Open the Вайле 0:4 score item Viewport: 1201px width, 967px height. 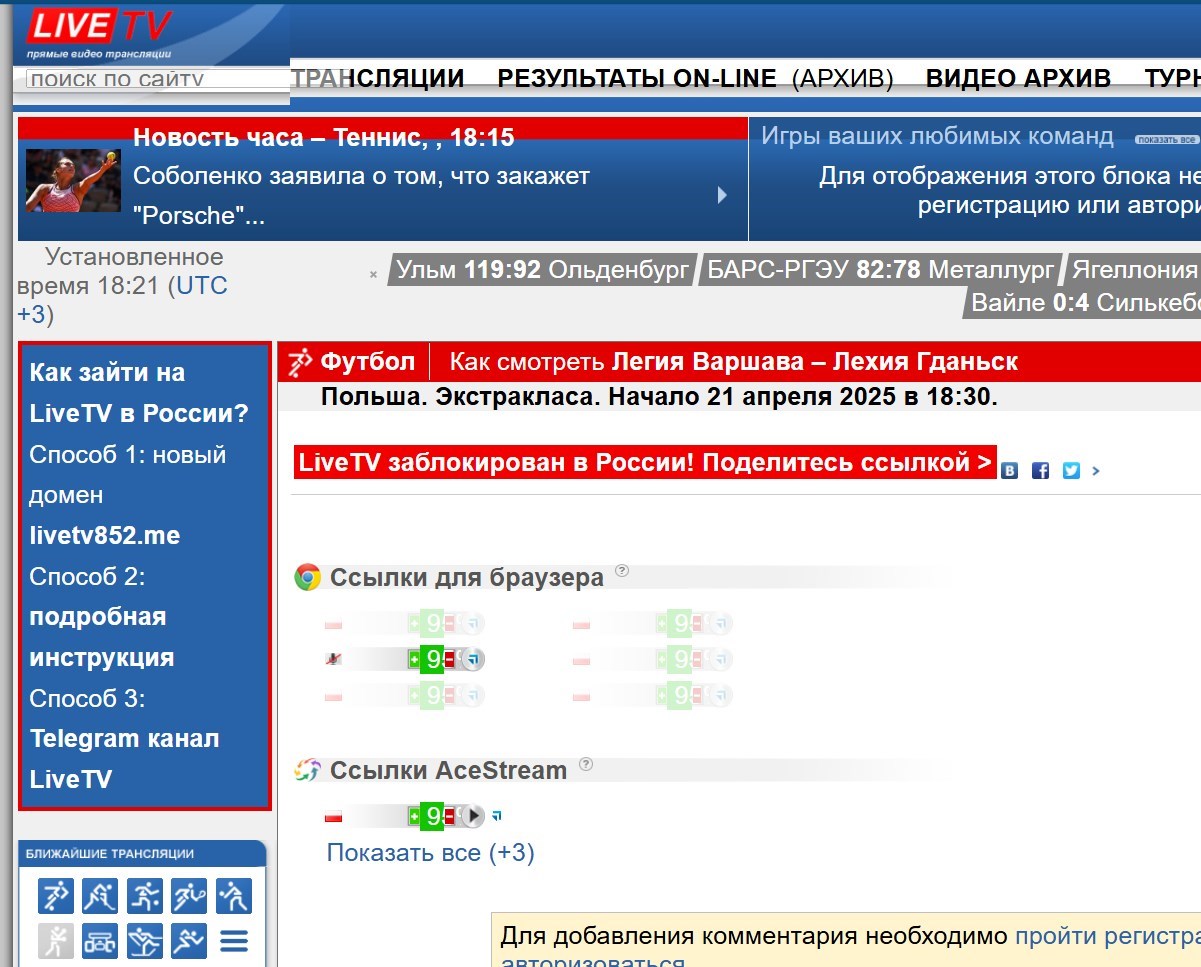point(1084,303)
